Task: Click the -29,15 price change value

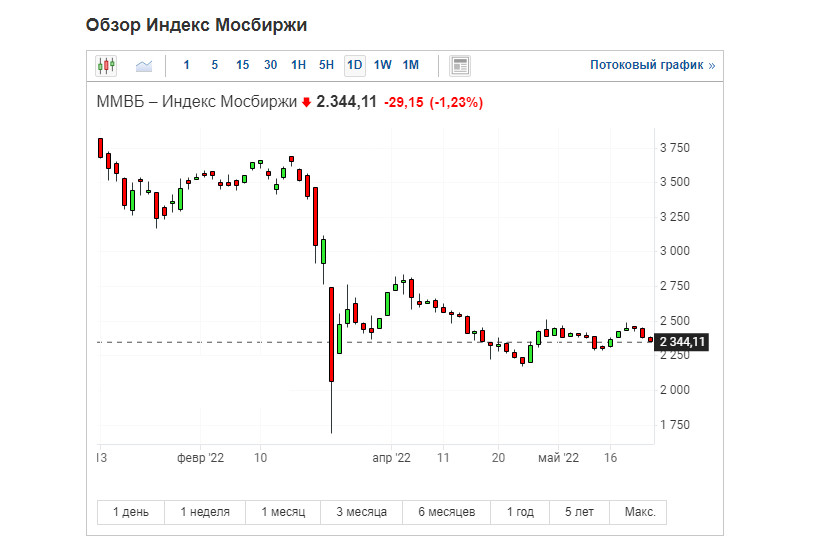Action: pyautogui.click(x=404, y=102)
